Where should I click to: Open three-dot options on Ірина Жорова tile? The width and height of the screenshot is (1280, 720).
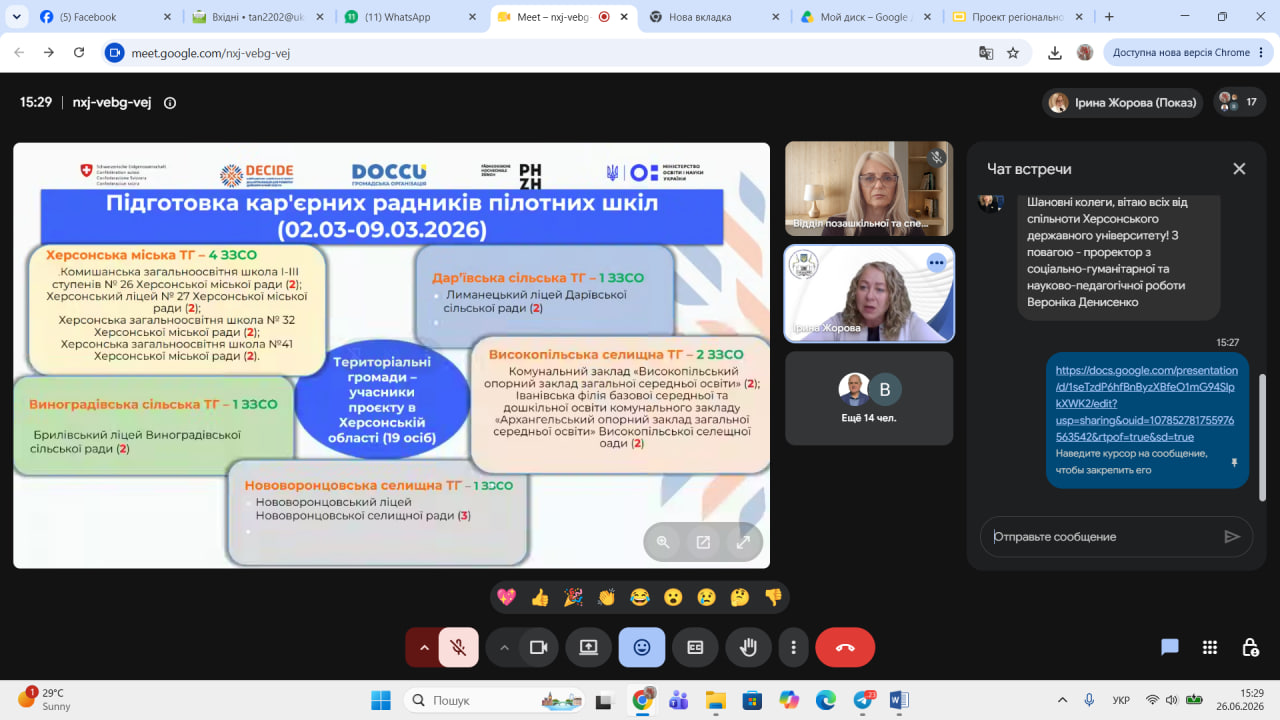point(936,263)
